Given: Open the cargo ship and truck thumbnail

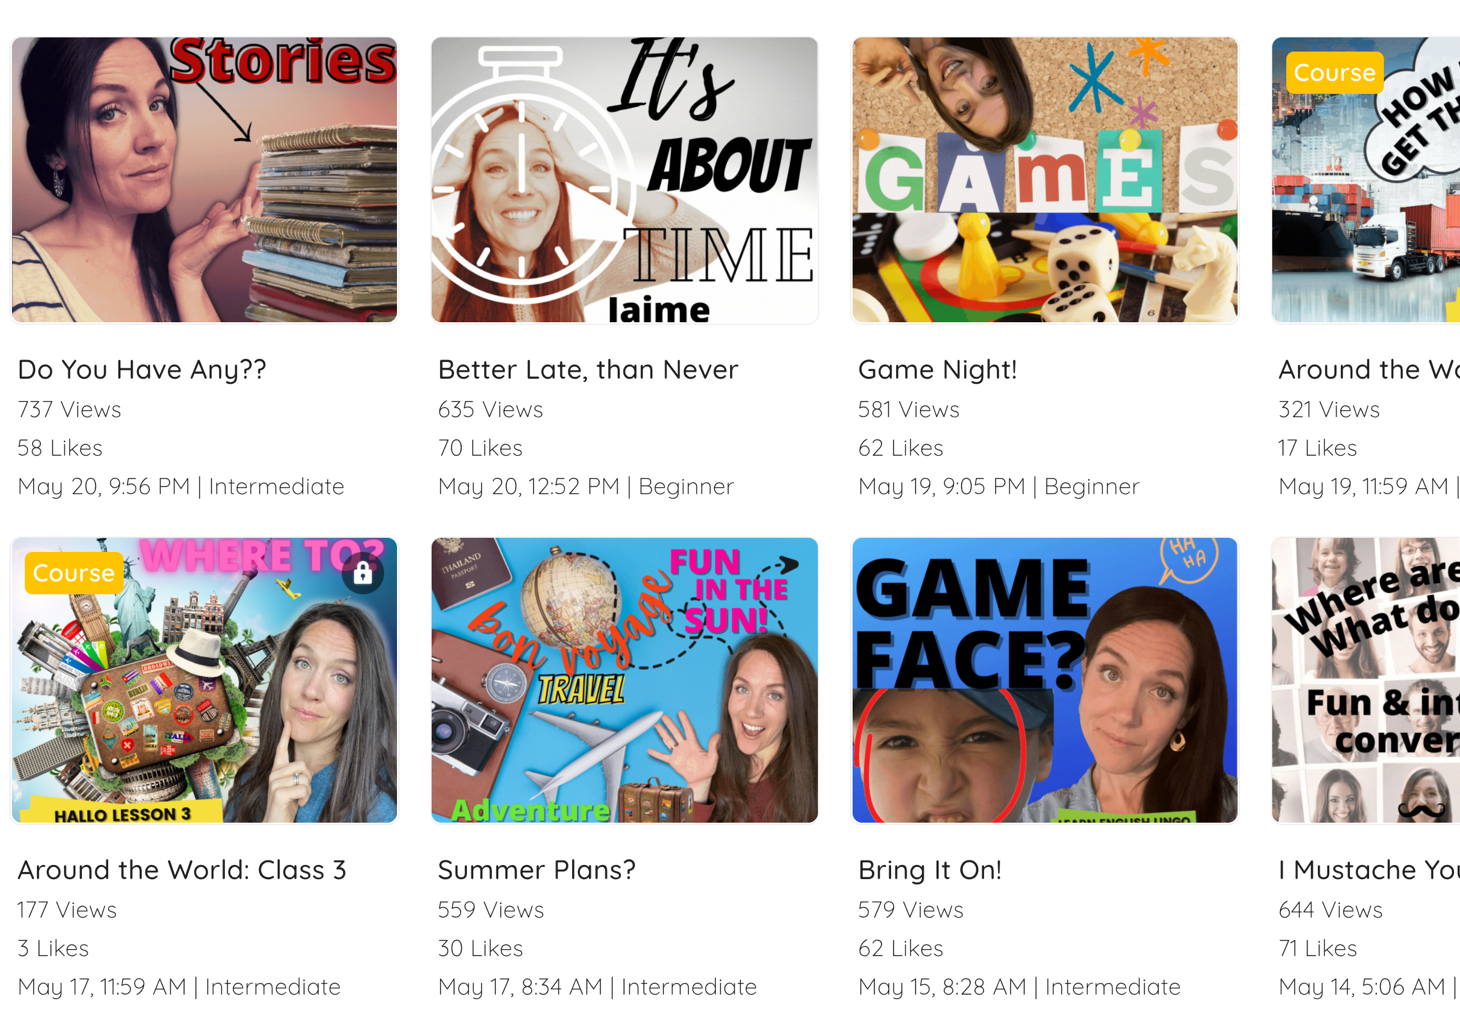Looking at the screenshot, I should [1366, 180].
